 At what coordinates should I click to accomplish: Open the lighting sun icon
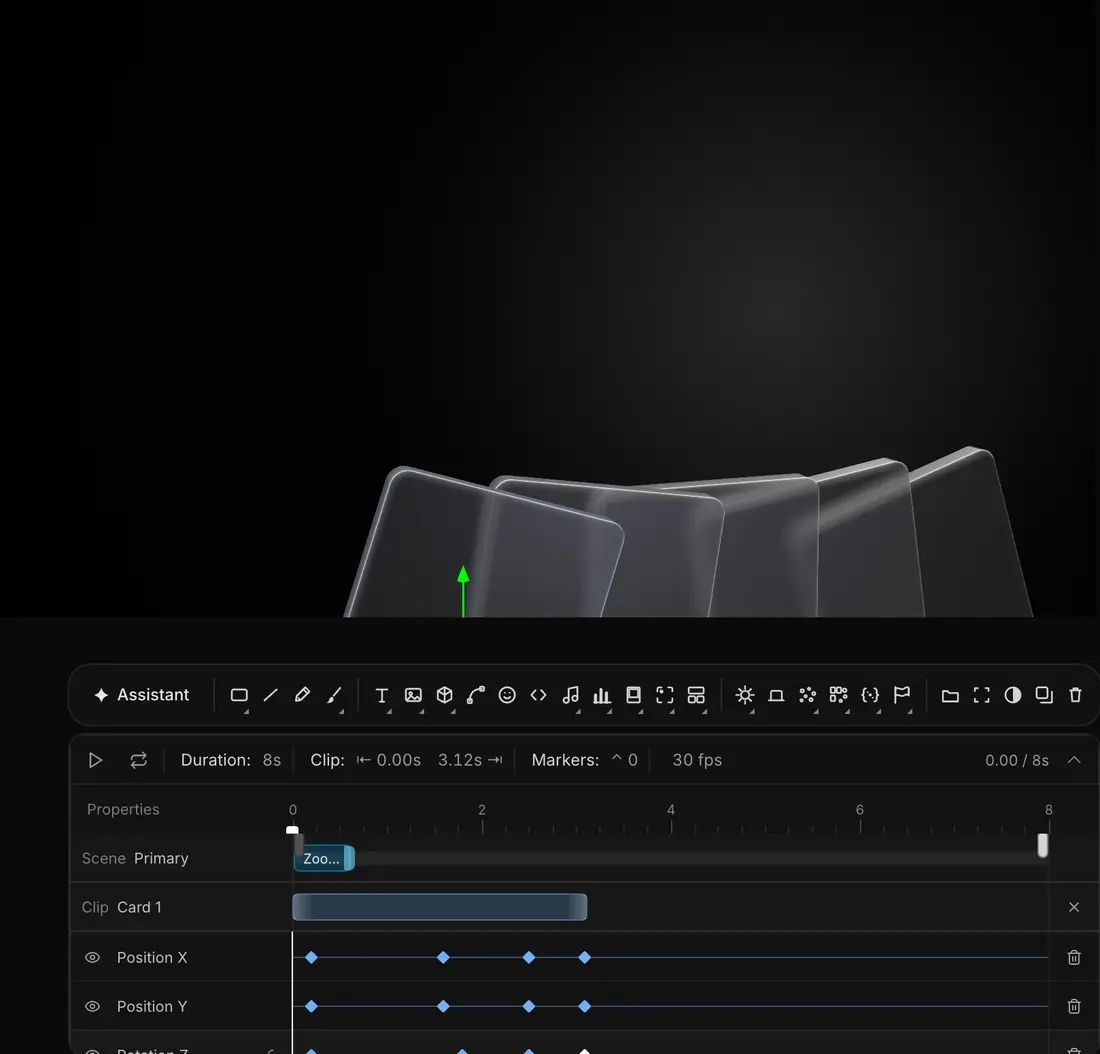745,695
